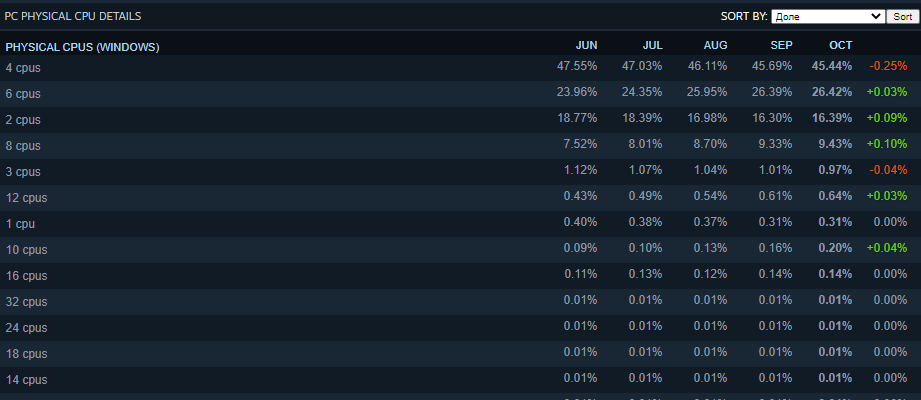The image size is (921, 400).
Task: Click the JUN column header
Action: (586, 46)
